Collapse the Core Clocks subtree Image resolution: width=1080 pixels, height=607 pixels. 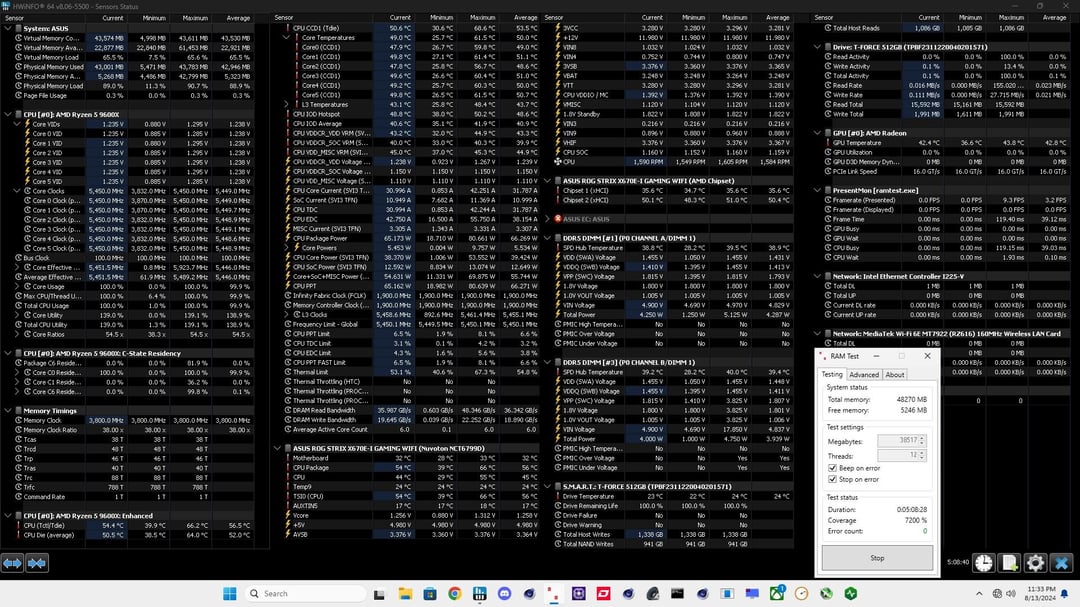tap(17, 191)
